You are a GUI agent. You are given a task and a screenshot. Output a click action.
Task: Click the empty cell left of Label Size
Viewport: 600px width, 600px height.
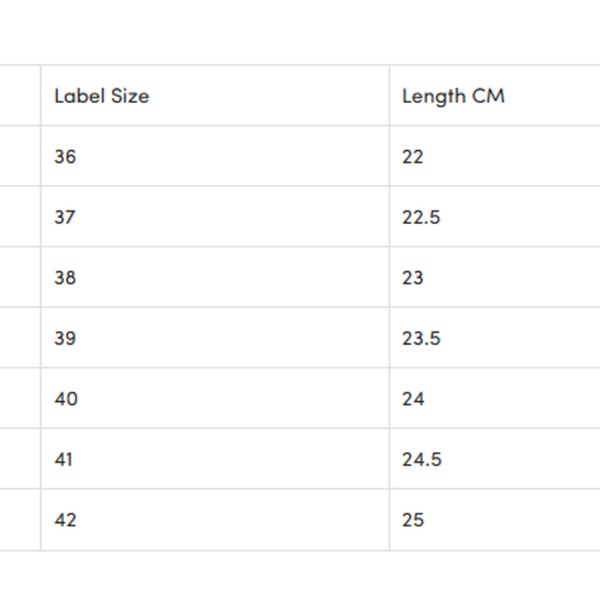19,96
